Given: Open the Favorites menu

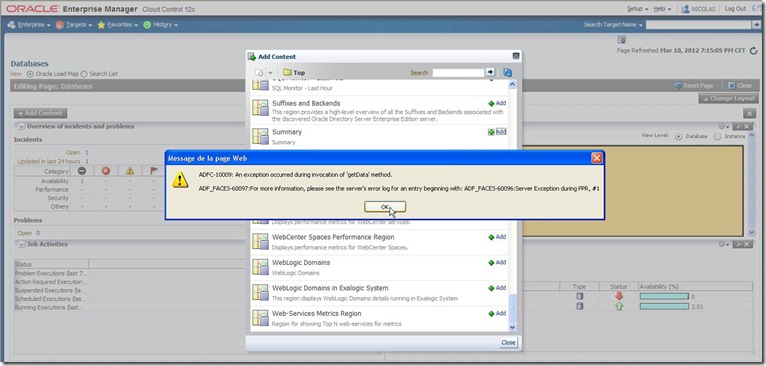Looking at the screenshot, I should click(x=117, y=24).
